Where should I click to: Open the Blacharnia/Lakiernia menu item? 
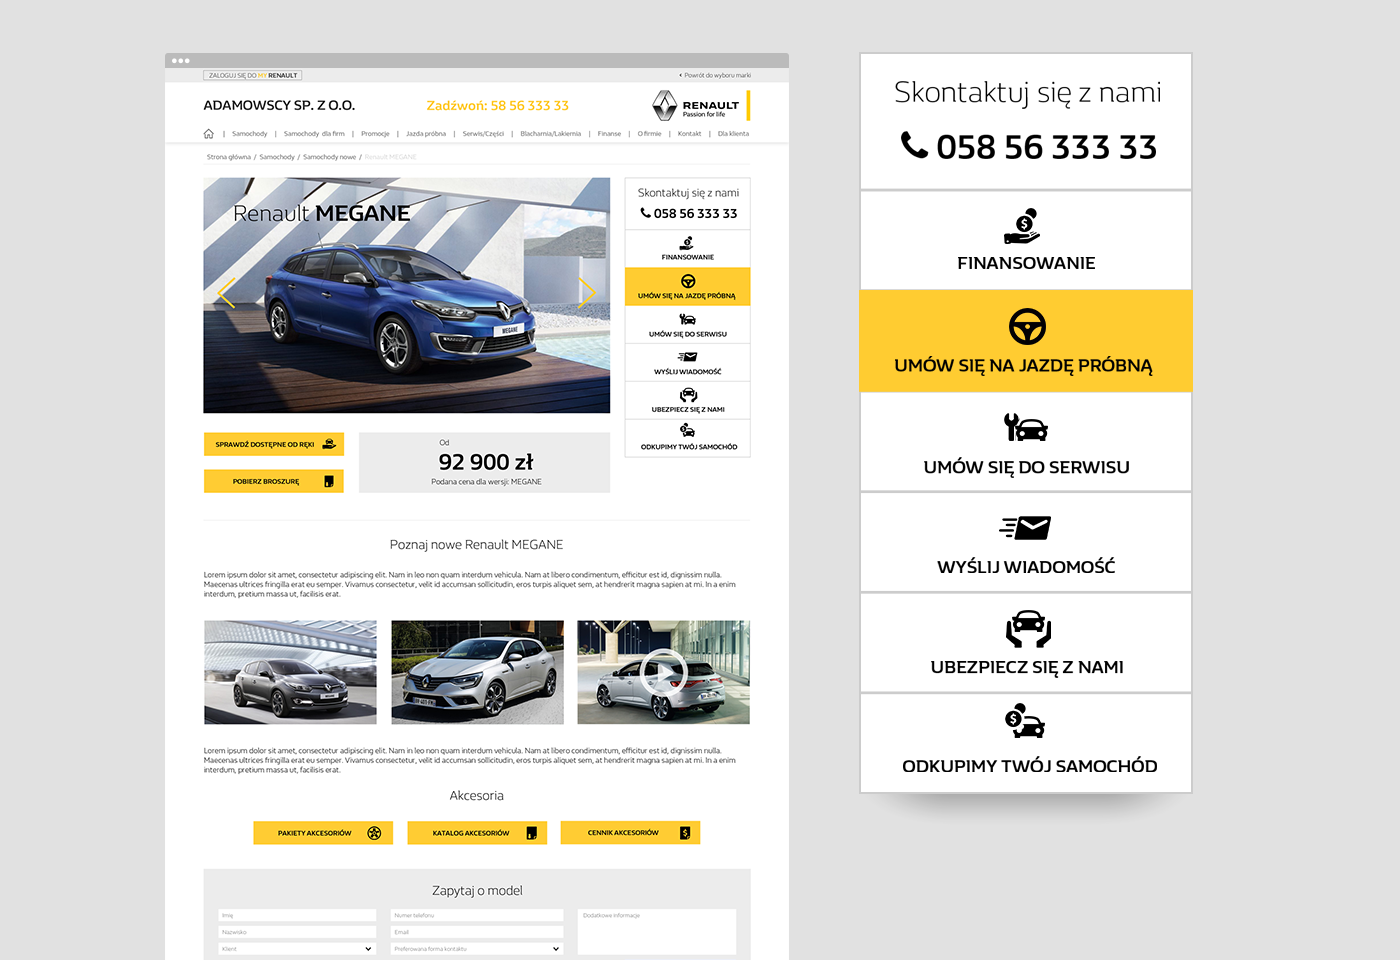(x=551, y=134)
